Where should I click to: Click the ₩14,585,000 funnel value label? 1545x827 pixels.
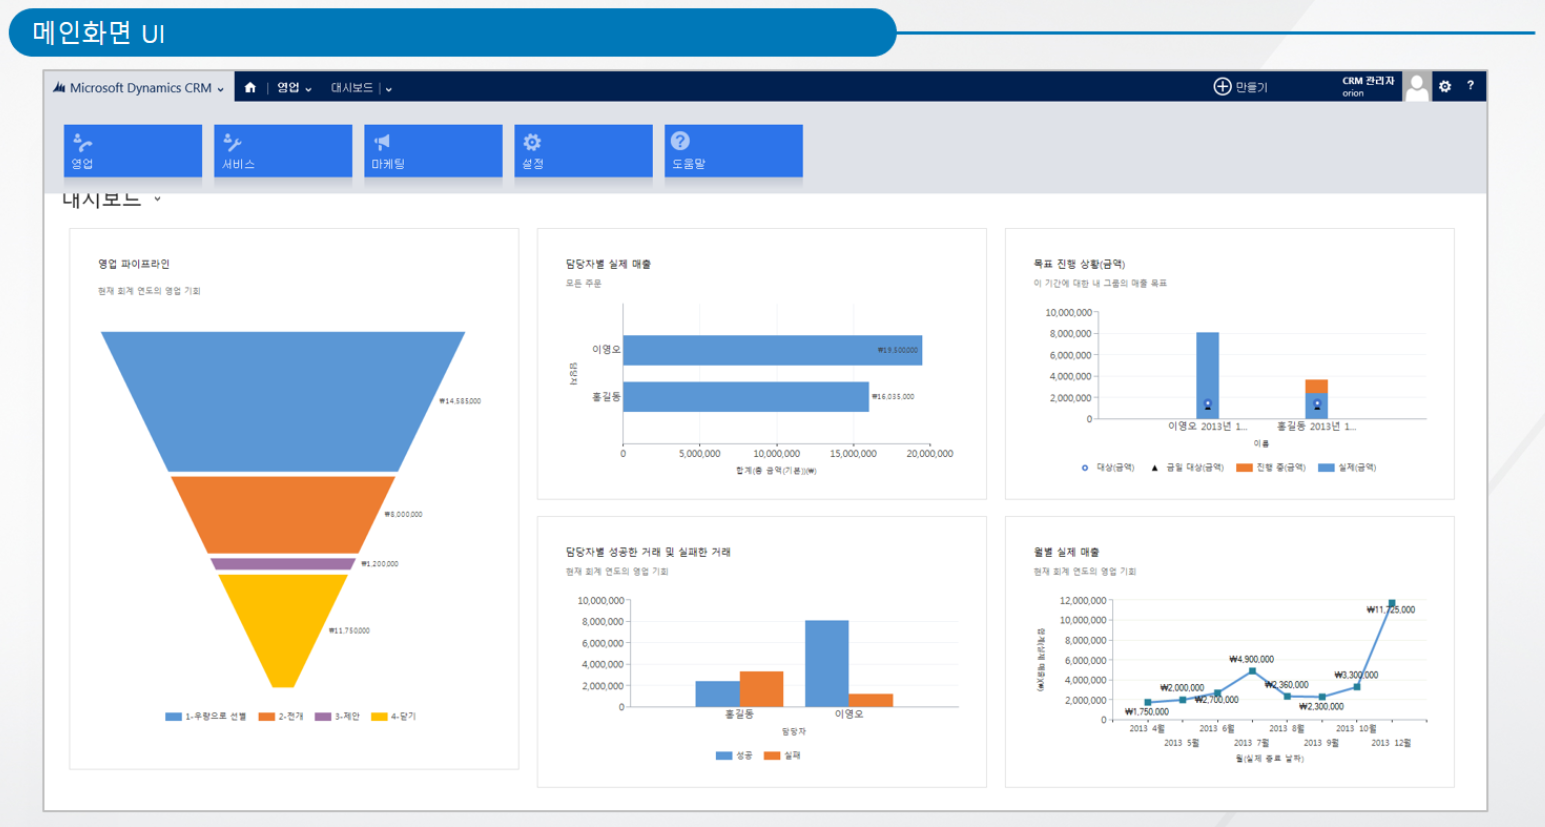click(460, 401)
